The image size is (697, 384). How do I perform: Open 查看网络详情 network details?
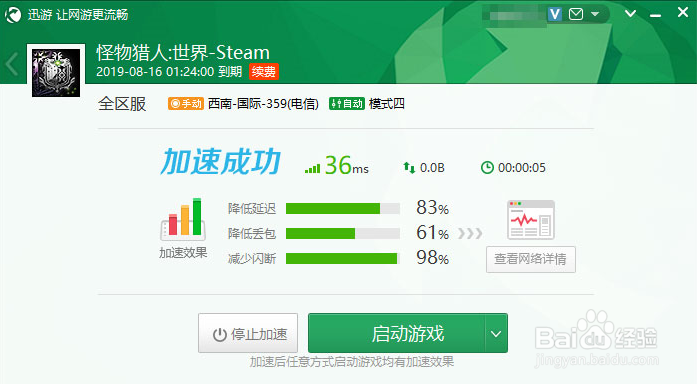531,259
